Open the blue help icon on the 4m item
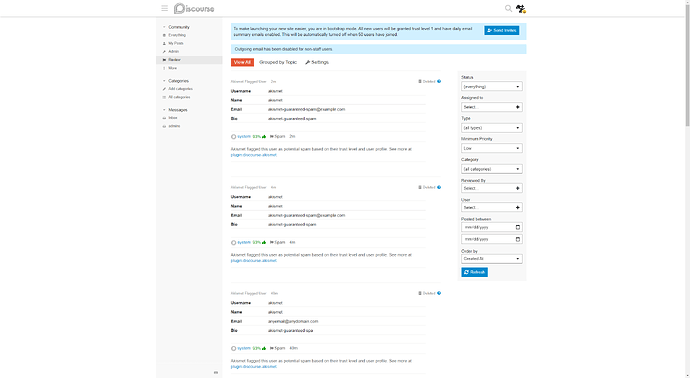Screen dimensions: 690x378 click(x=439, y=187)
